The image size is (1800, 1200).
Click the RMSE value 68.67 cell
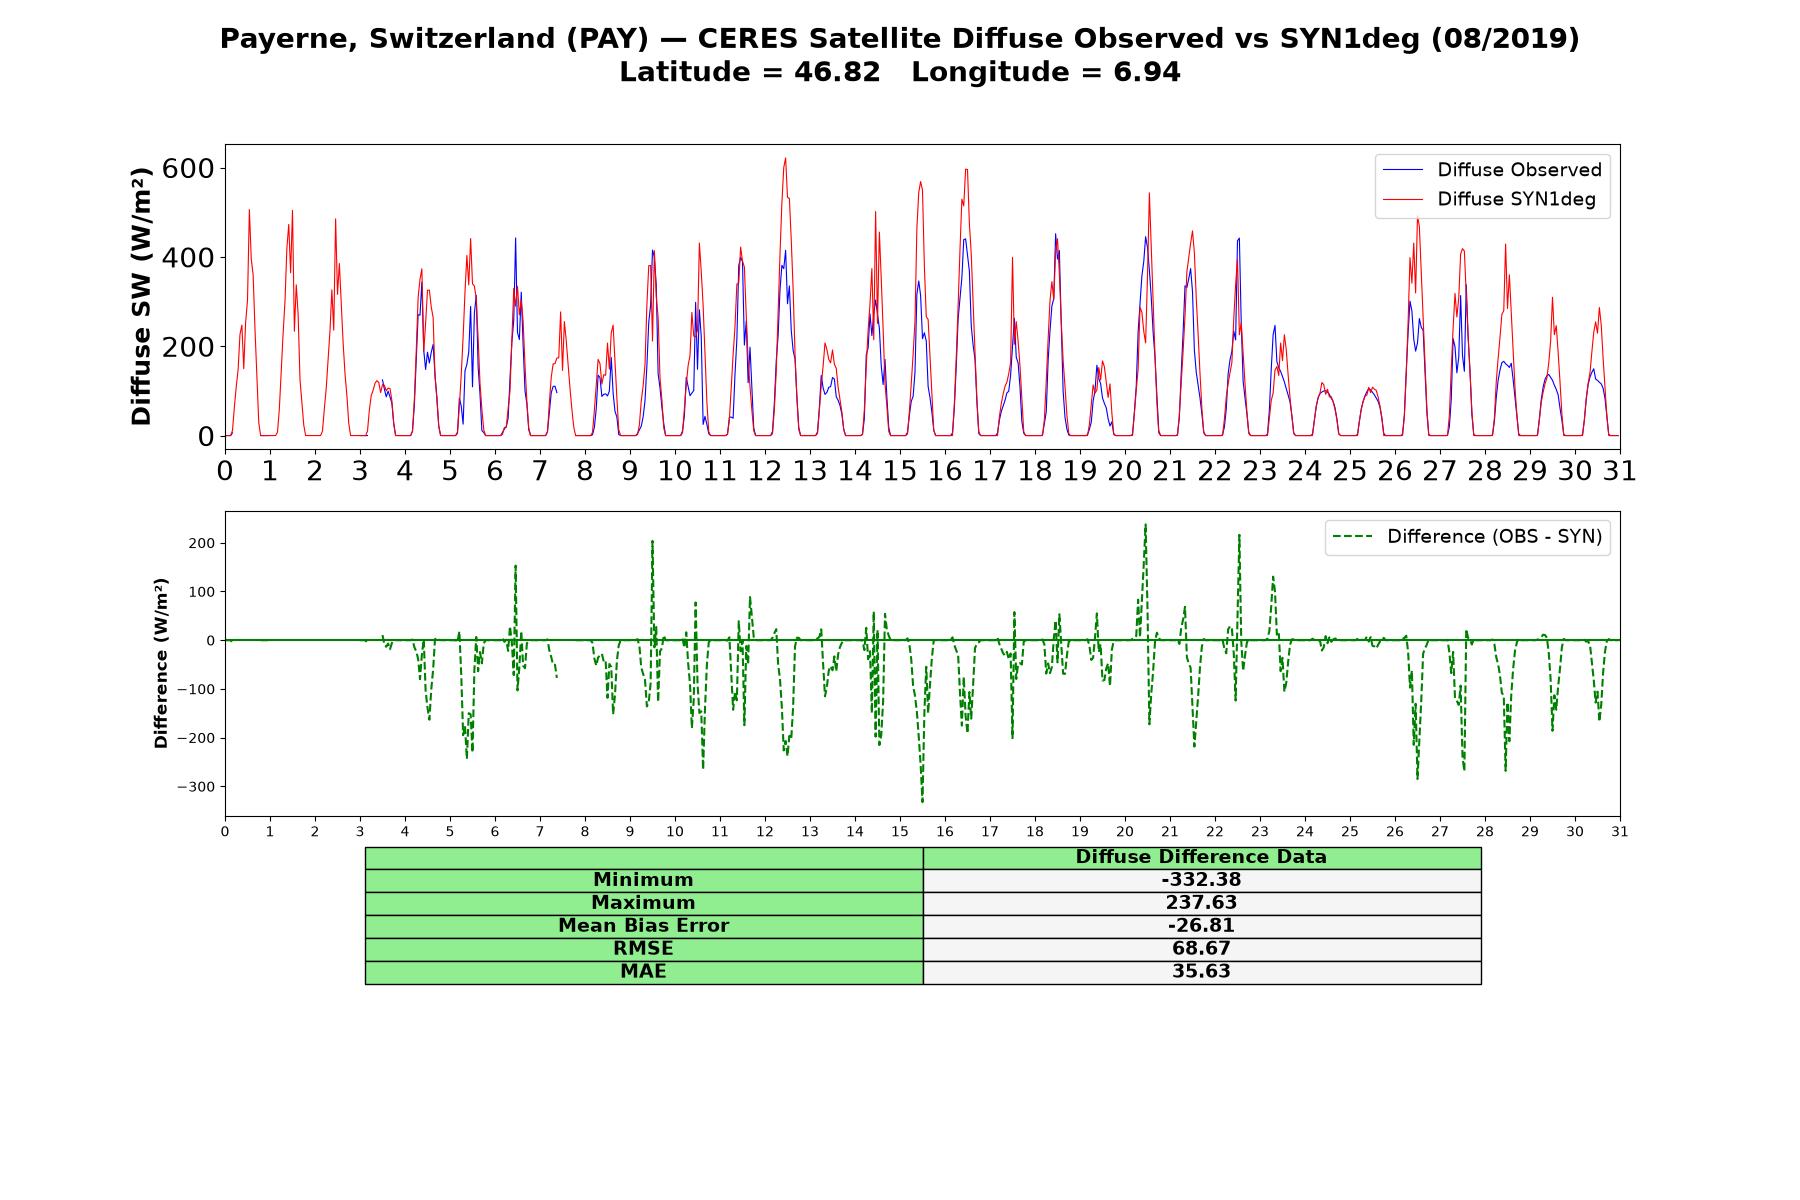click(1201, 949)
